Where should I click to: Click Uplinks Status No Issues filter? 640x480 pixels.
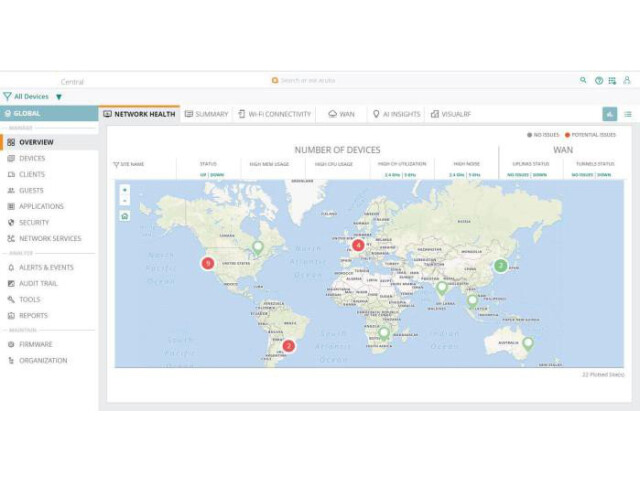pyautogui.click(x=518, y=175)
